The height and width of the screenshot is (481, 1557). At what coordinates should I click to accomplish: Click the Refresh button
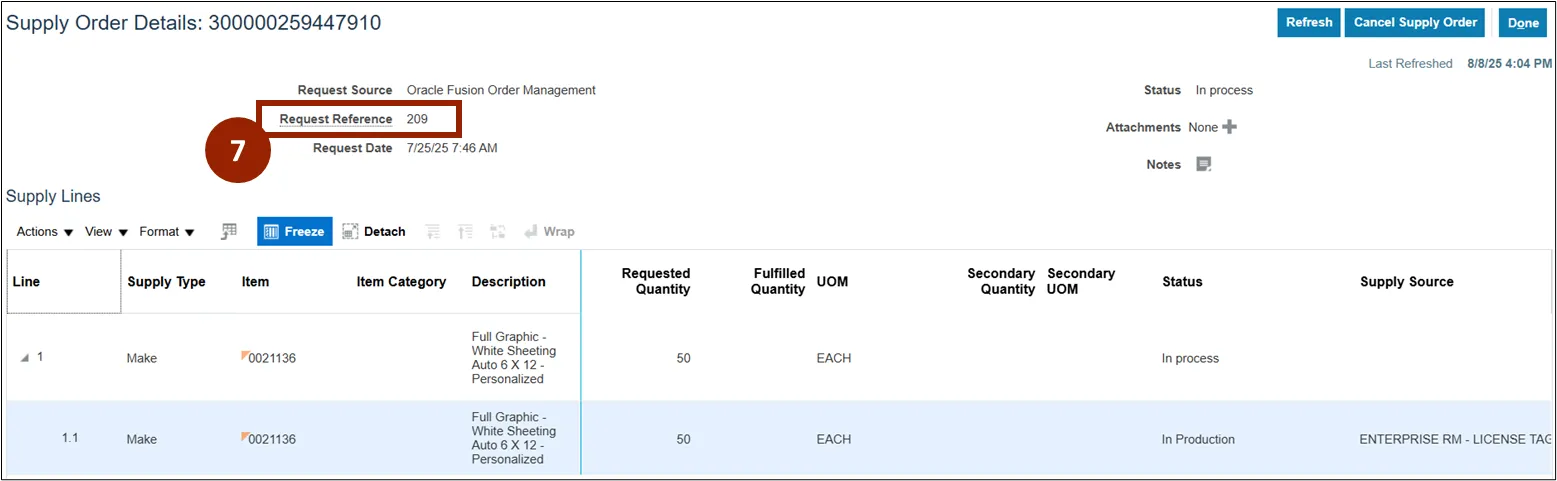tap(1308, 22)
